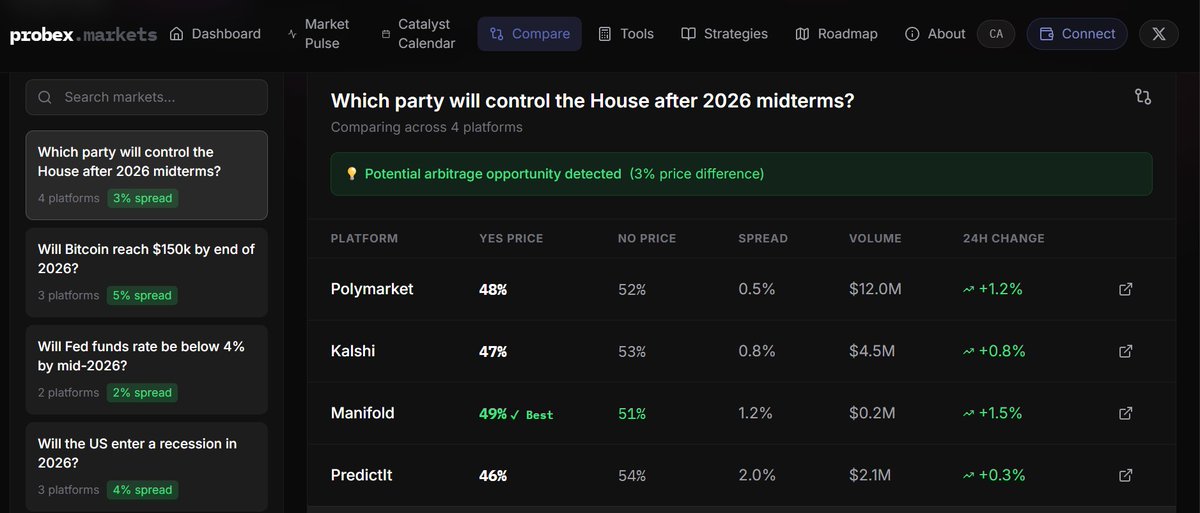1200x513 pixels.
Task: Open the Catalyst Calendar
Action: point(419,34)
